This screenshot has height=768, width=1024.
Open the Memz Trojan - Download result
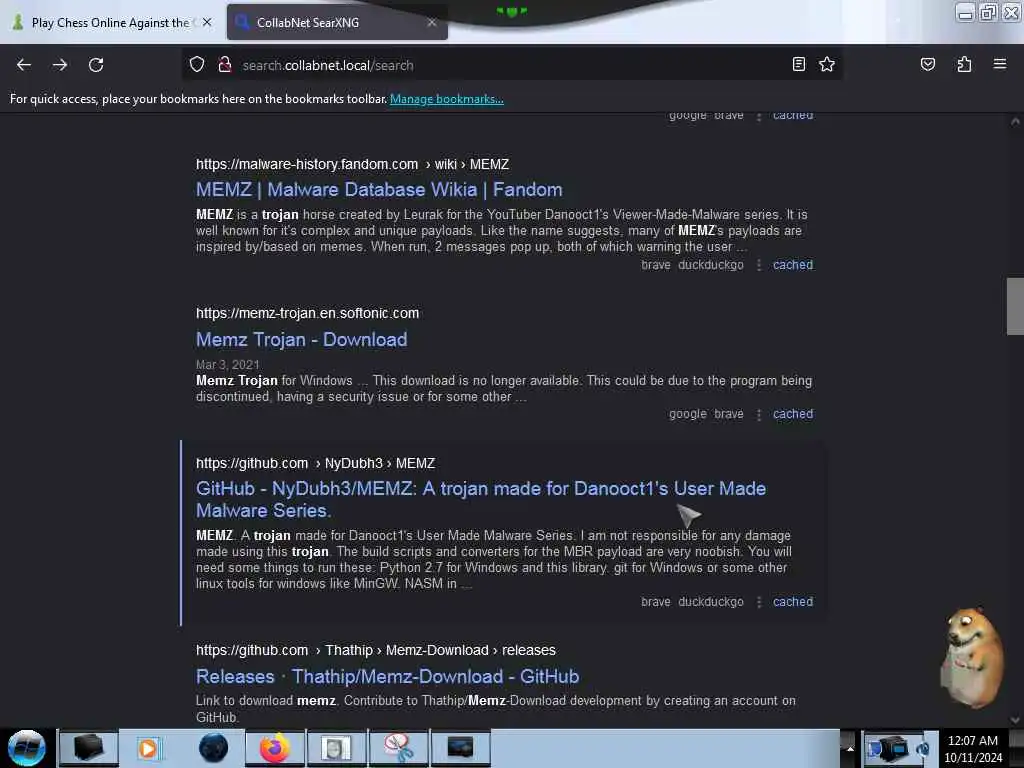coord(302,340)
